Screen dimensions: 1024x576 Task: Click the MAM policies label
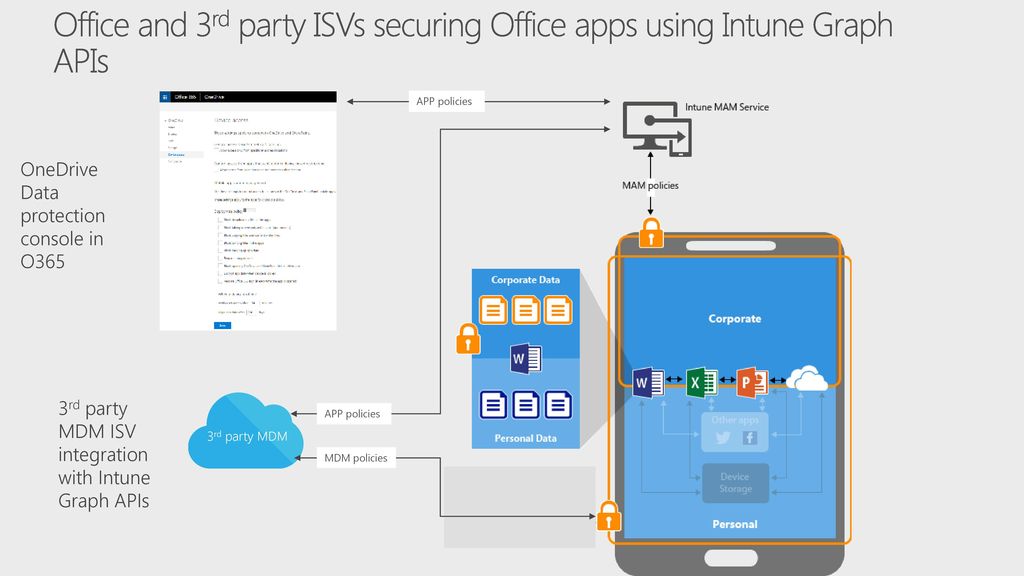click(650, 185)
